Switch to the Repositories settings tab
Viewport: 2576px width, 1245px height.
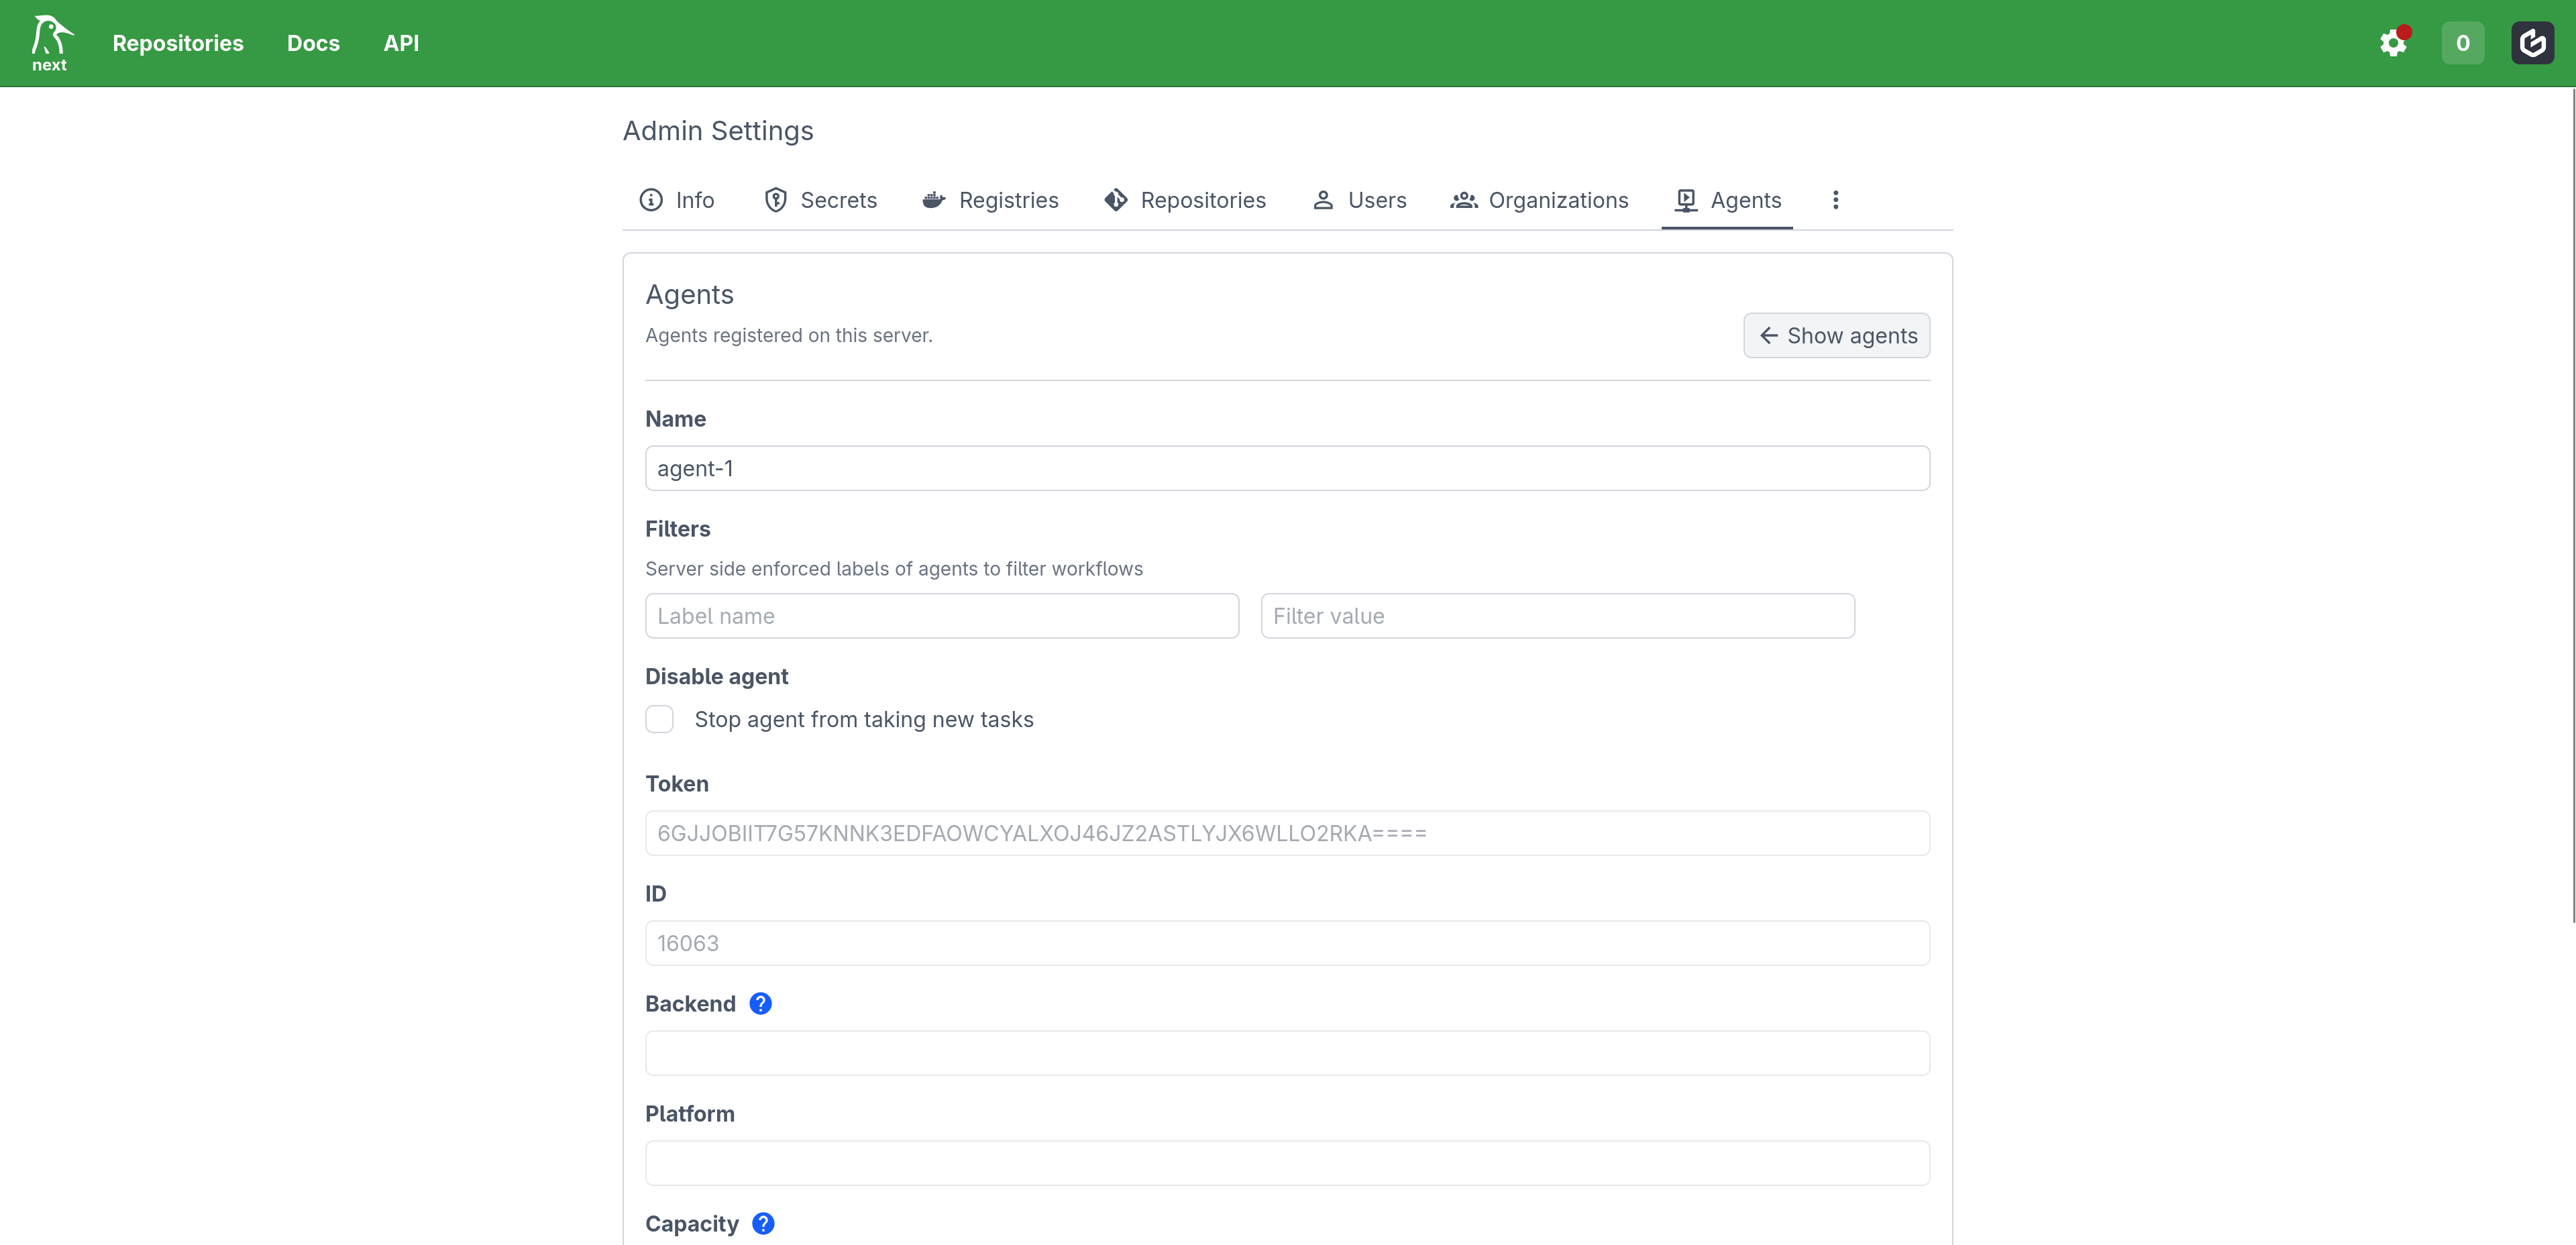tap(1184, 200)
